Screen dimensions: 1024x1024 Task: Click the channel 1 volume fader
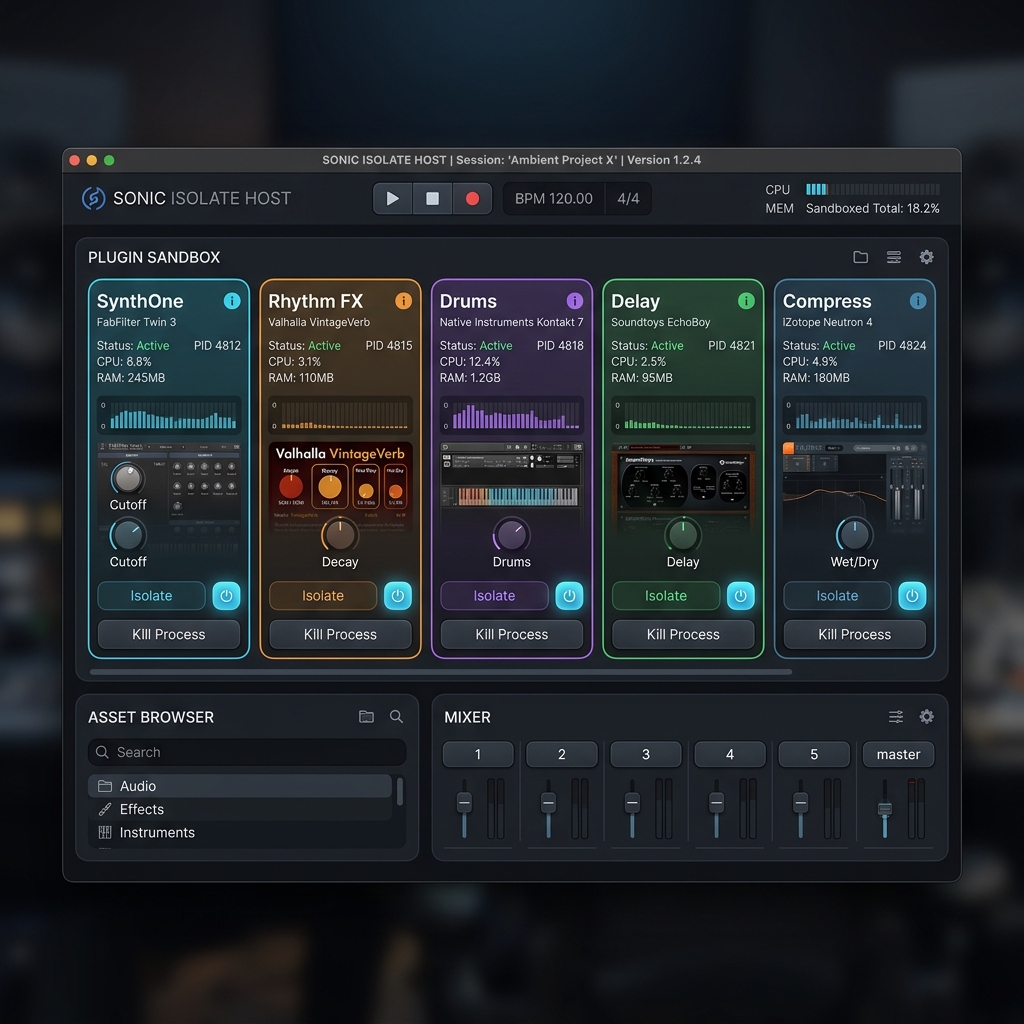click(x=464, y=803)
